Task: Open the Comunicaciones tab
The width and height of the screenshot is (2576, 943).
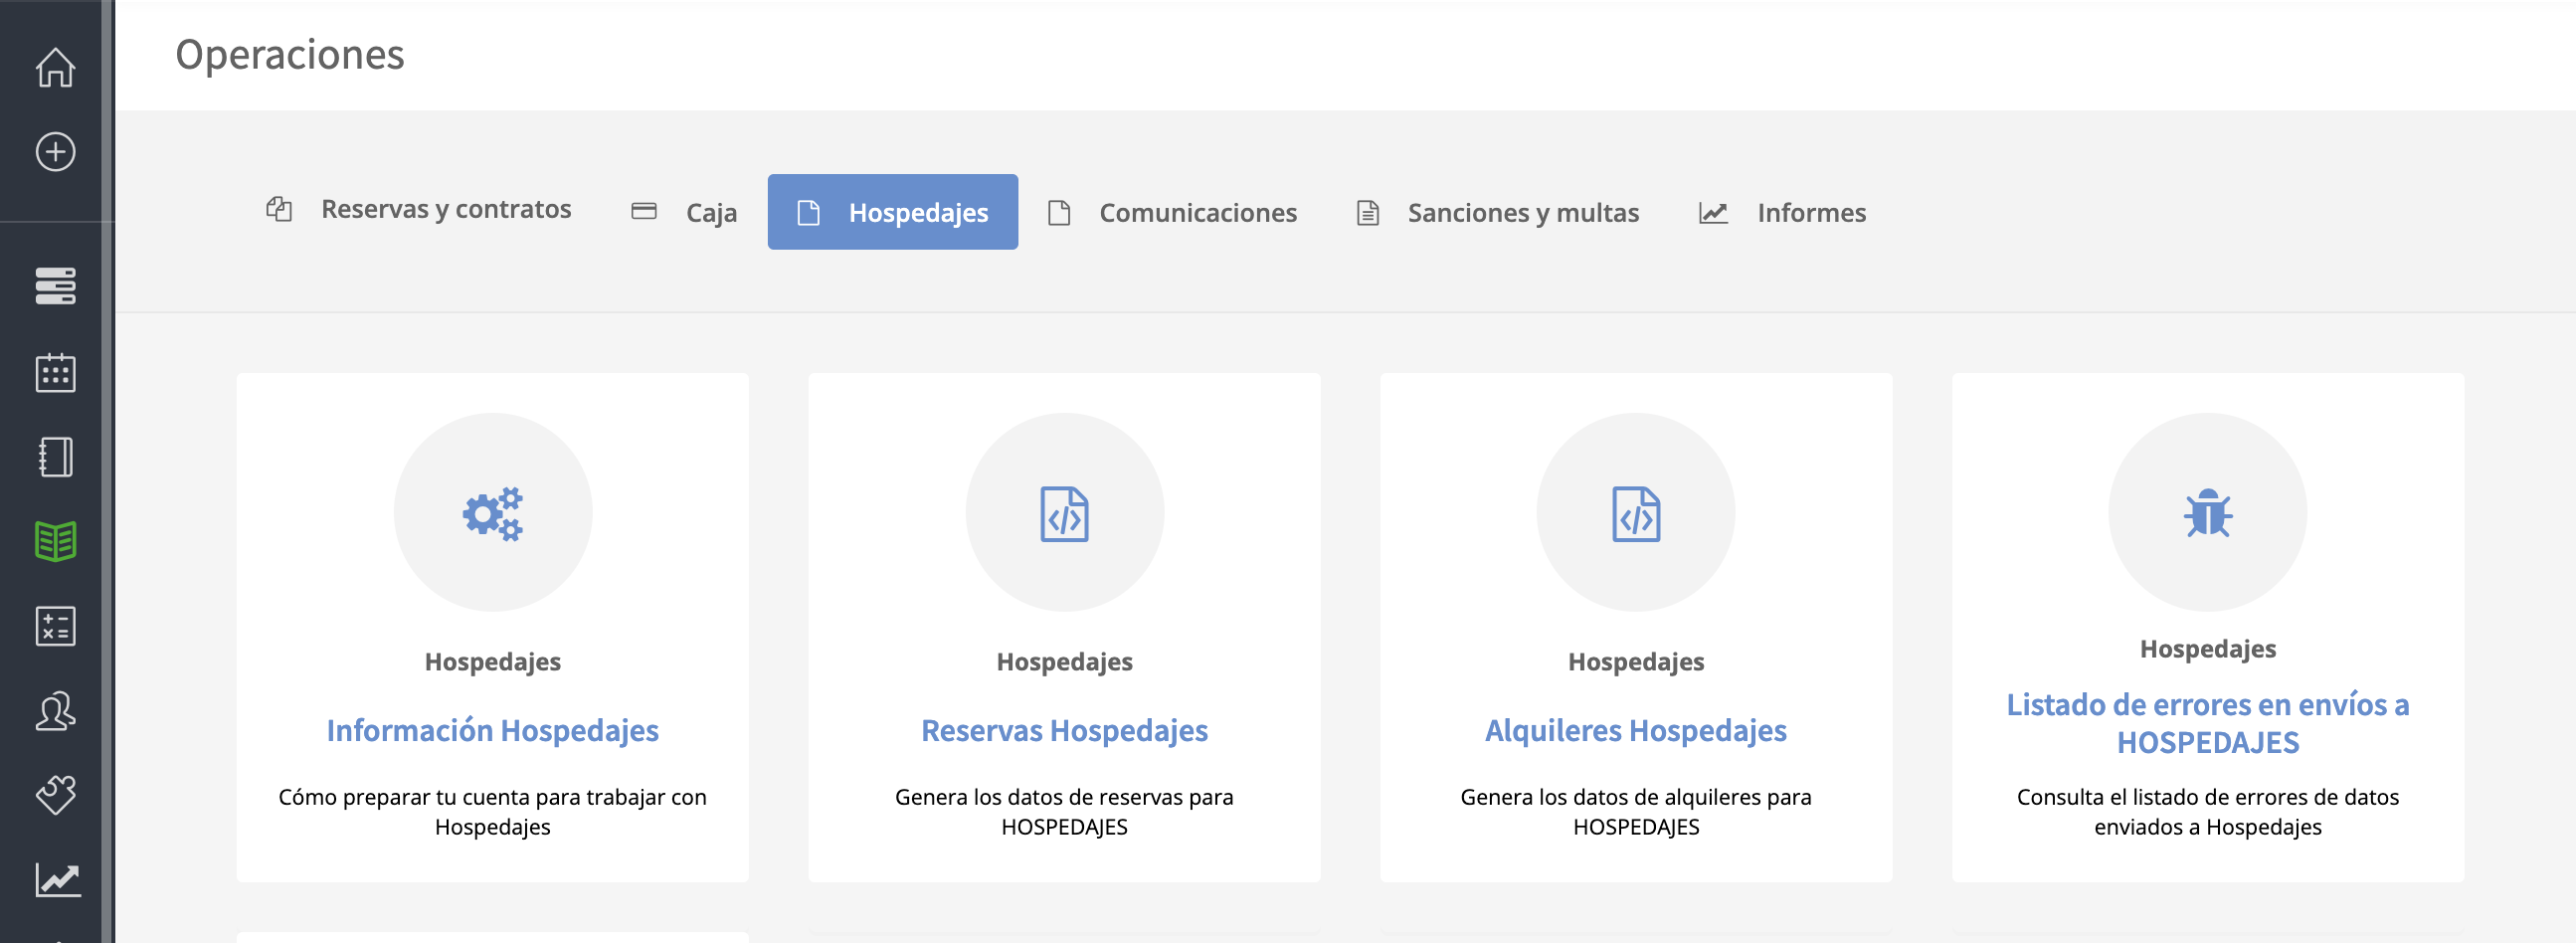Action: 1172,213
